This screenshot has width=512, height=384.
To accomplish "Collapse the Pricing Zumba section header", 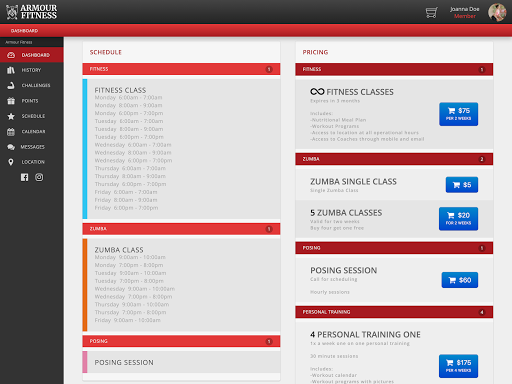I will click(x=394, y=159).
